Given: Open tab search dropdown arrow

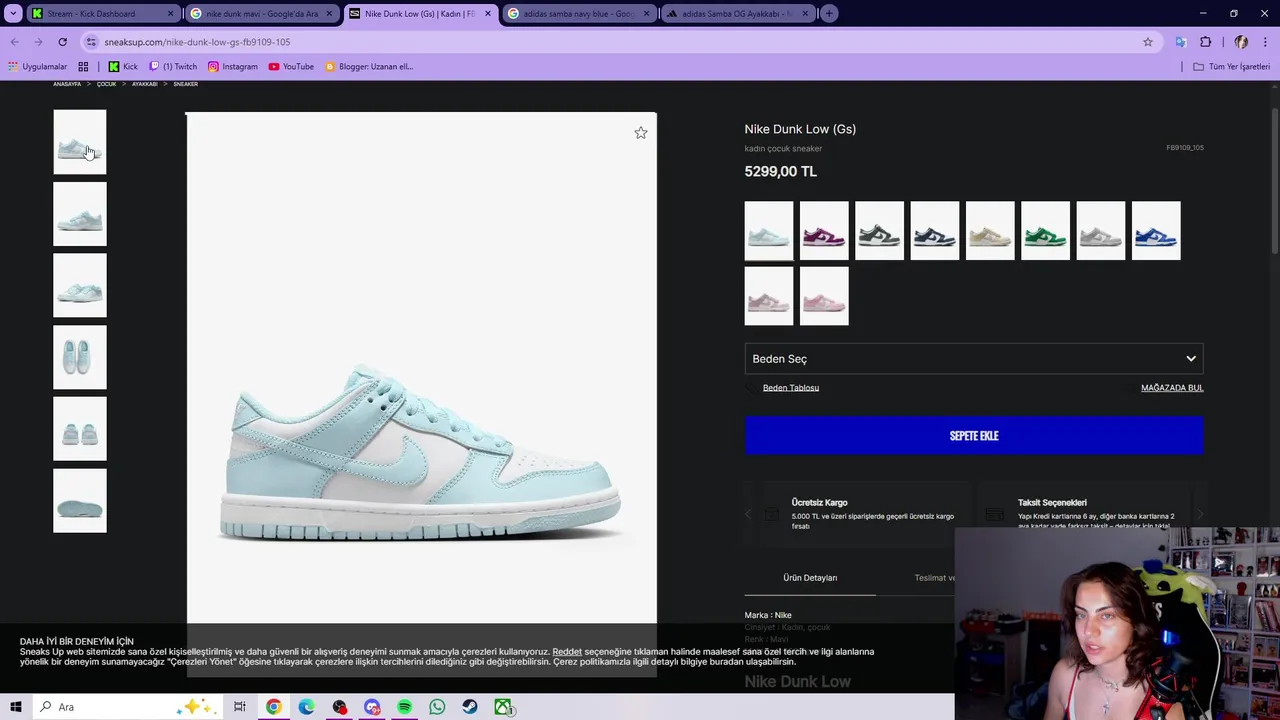Looking at the screenshot, I should (13, 14).
